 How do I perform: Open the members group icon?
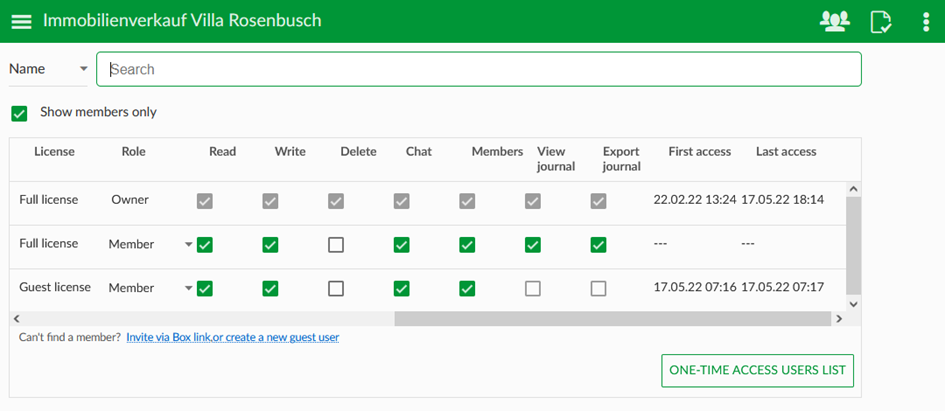pos(835,21)
